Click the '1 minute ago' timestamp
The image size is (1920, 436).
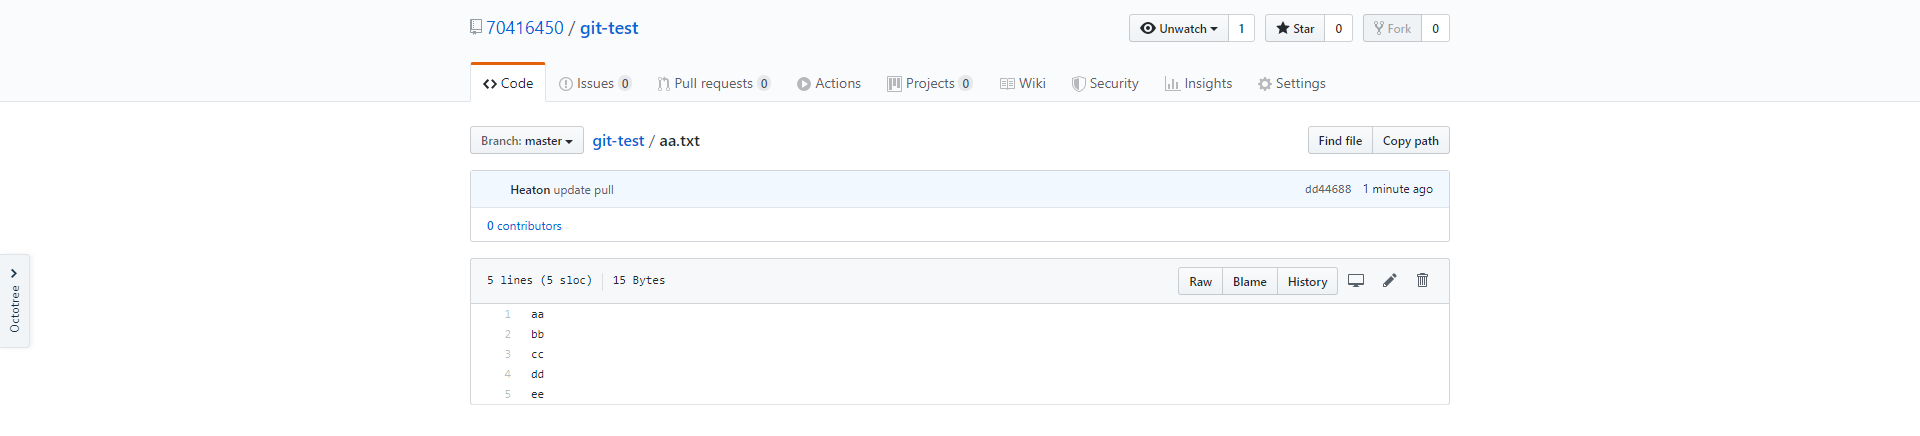(1398, 189)
